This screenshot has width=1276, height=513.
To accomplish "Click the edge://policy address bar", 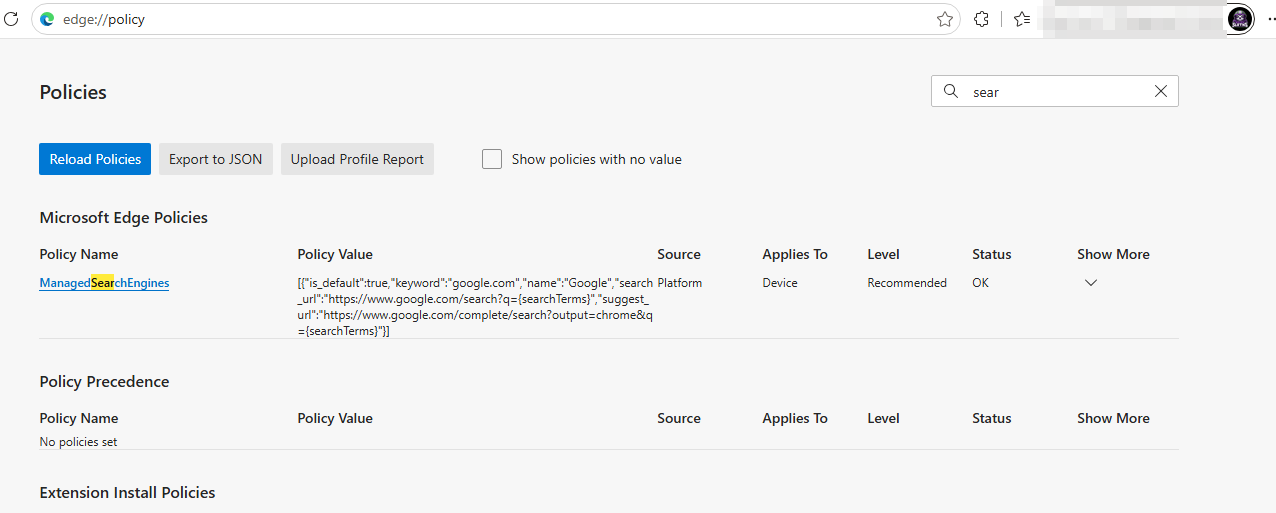I will pyautogui.click(x=495, y=19).
